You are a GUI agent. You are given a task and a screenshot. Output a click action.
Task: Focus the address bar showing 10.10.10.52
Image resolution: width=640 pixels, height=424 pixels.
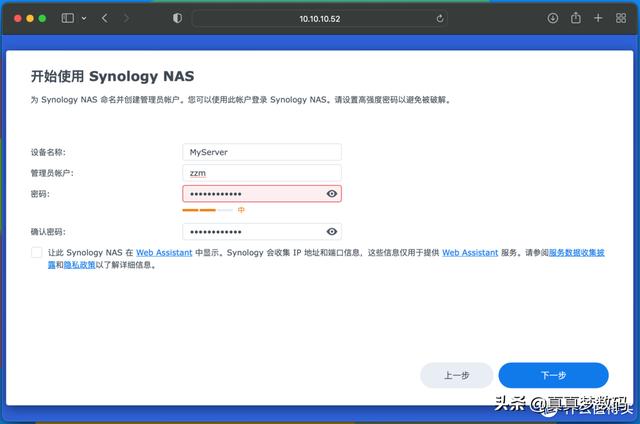click(x=320, y=19)
